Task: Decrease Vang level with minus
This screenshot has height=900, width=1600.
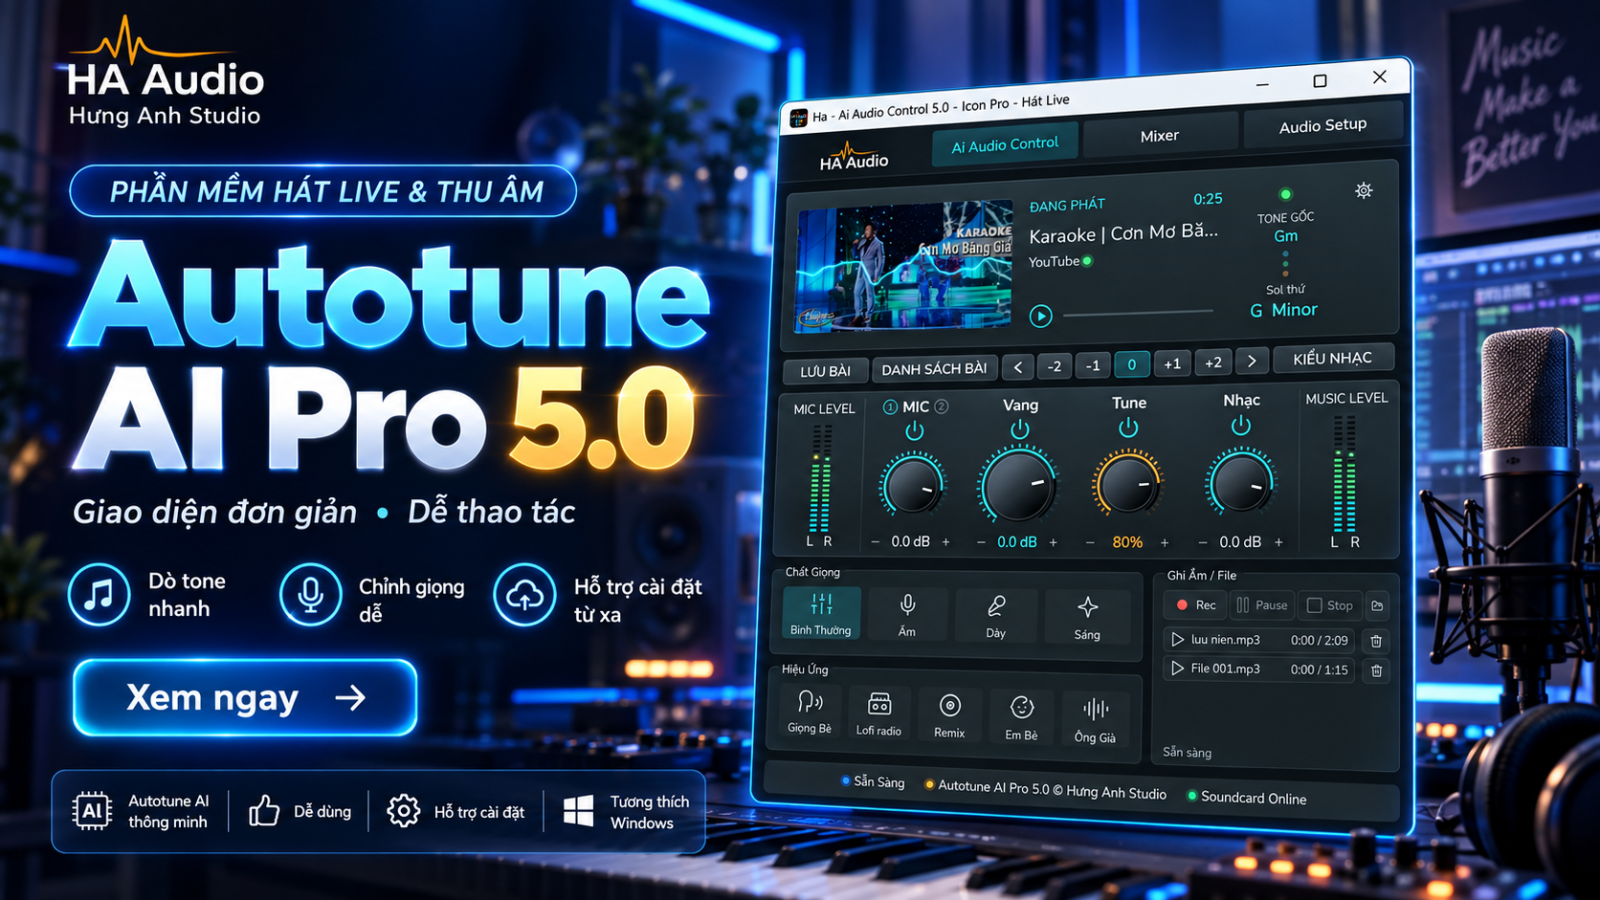Action: (x=981, y=542)
